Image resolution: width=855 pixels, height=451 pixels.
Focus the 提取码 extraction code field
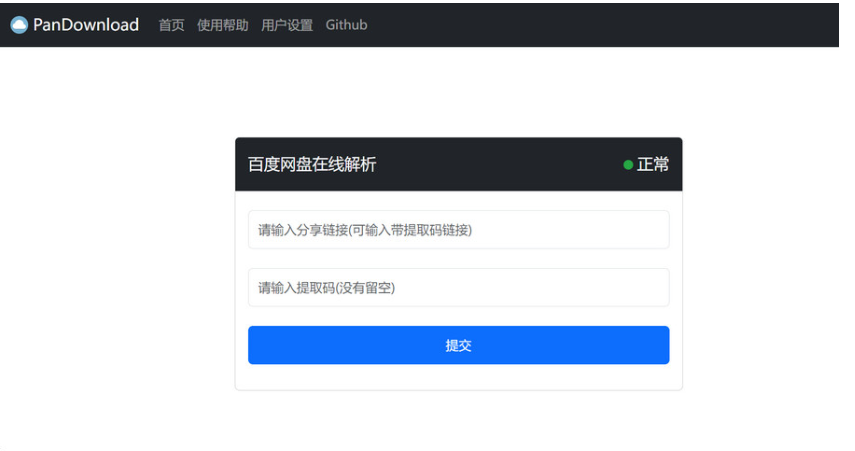(459, 287)
